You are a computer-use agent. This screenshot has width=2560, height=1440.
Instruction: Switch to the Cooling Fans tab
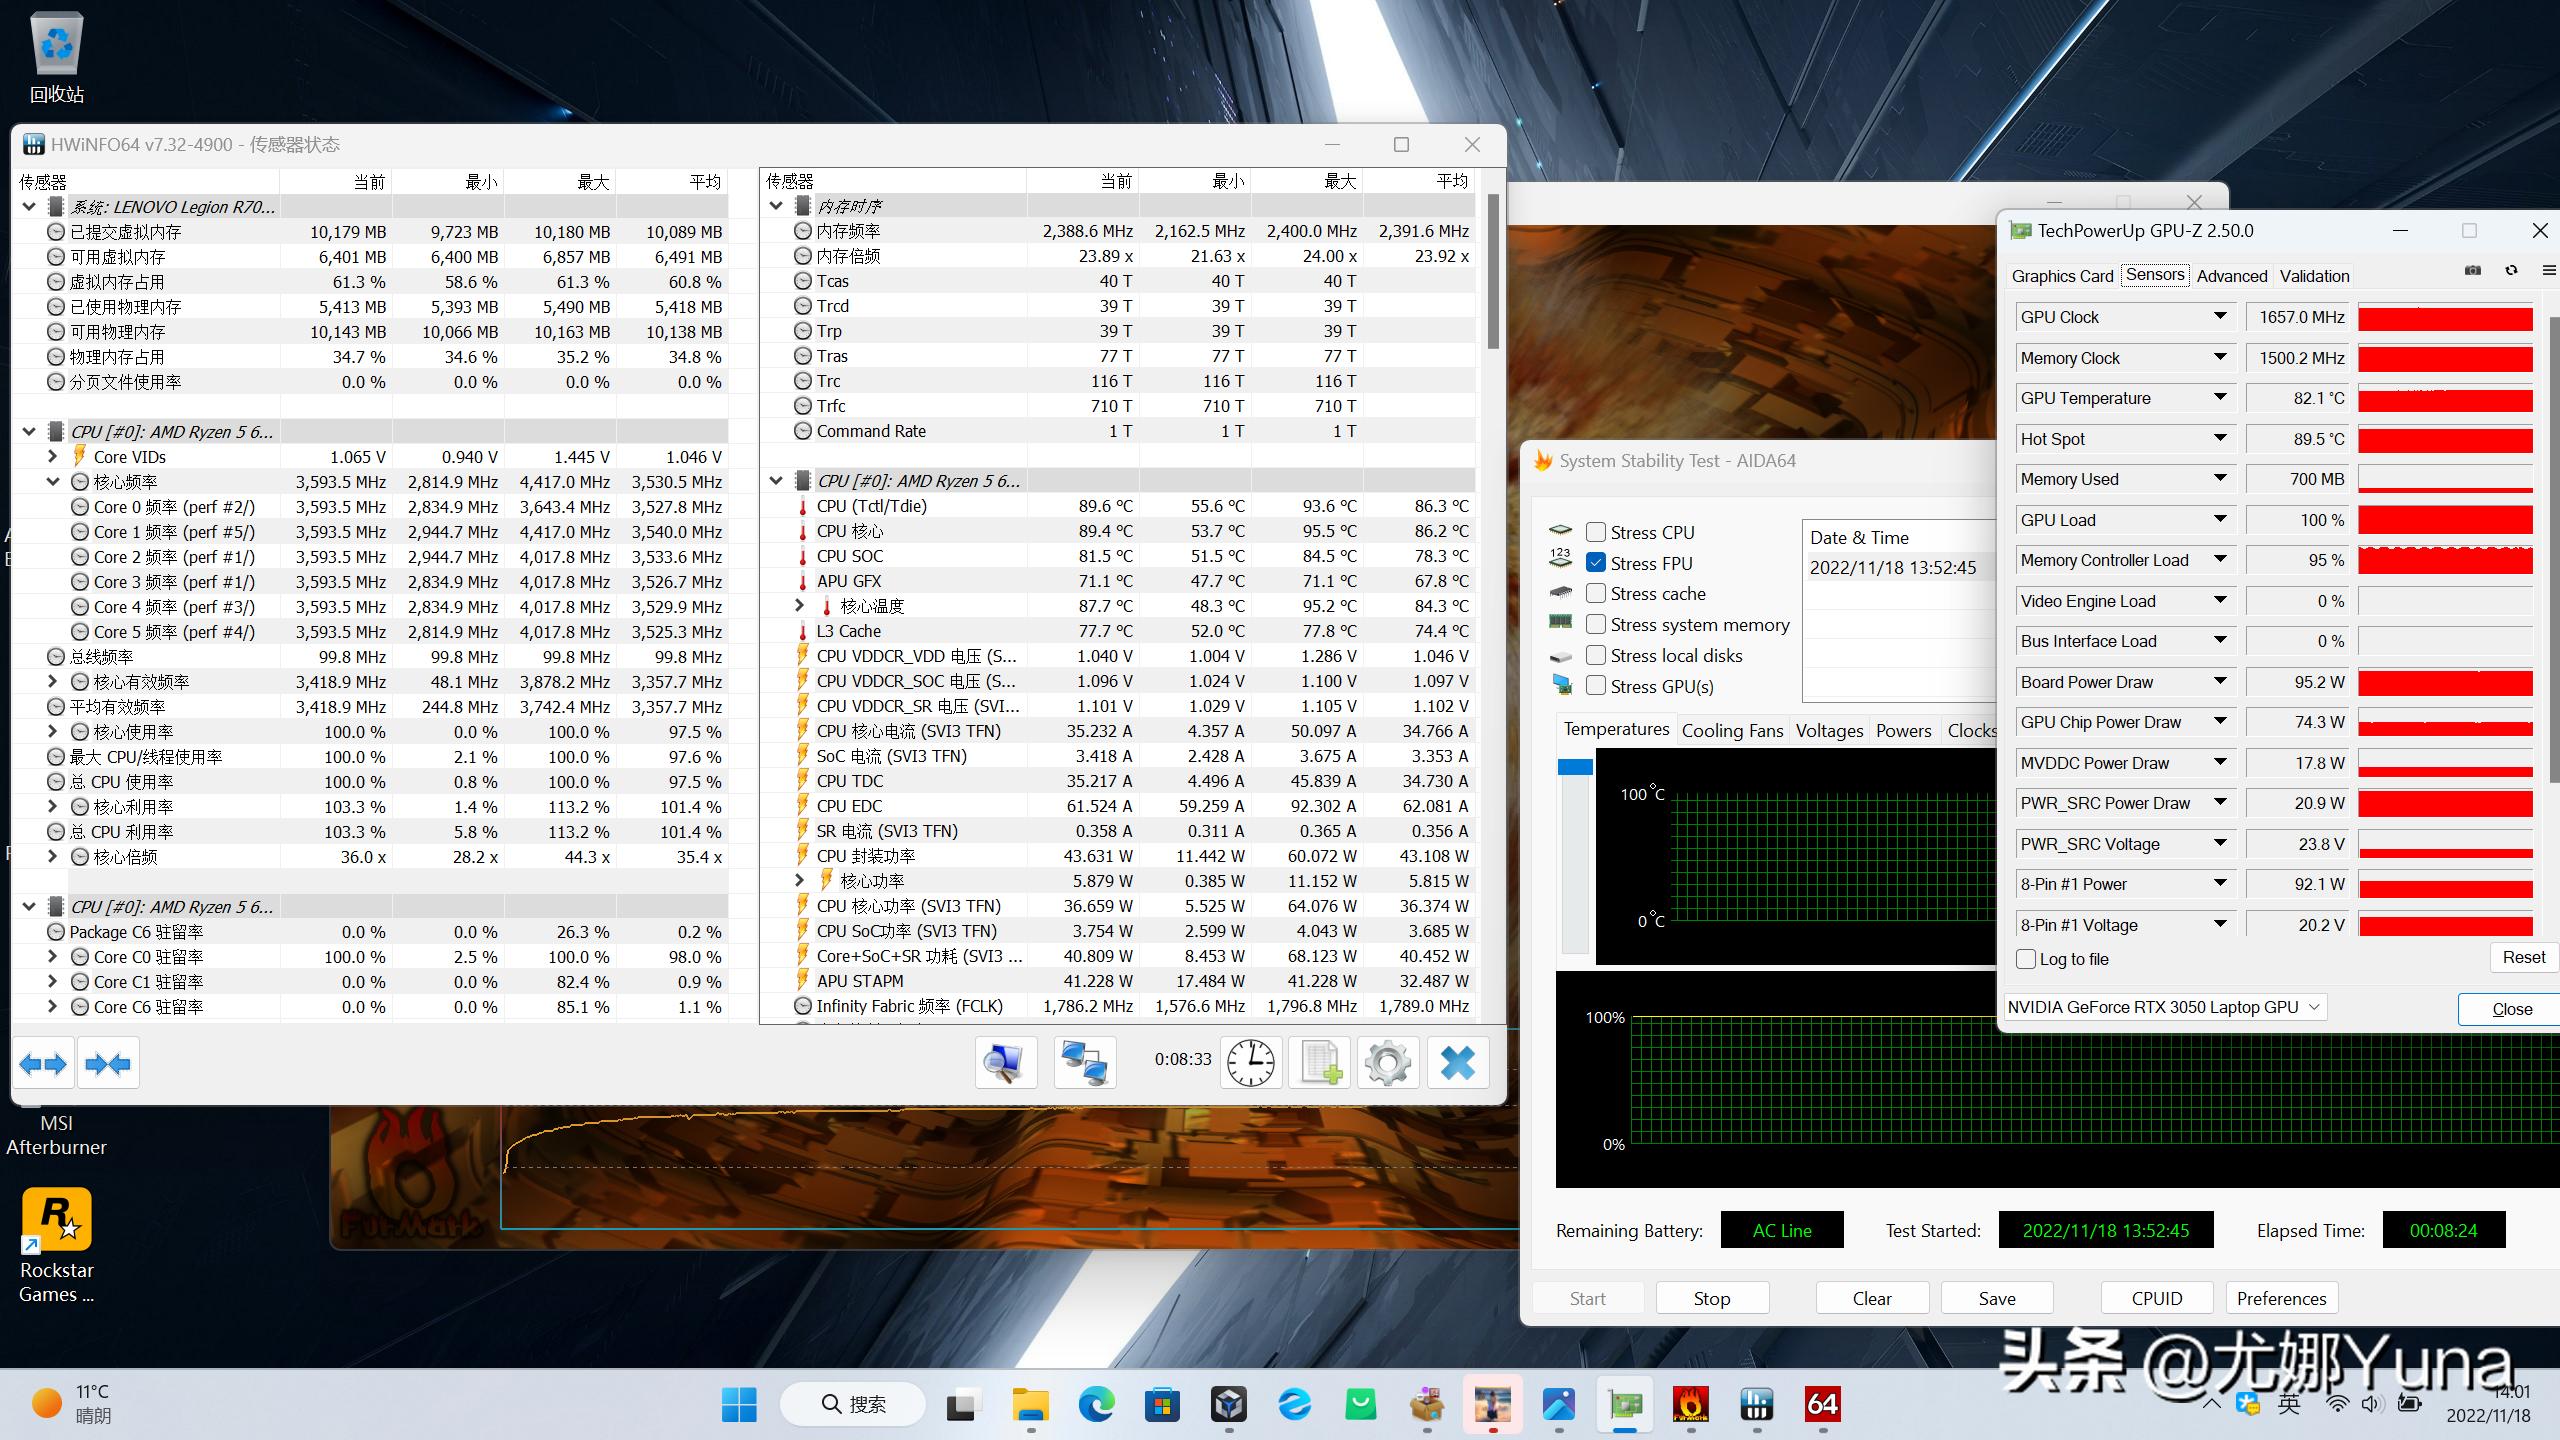point(1732,730)
